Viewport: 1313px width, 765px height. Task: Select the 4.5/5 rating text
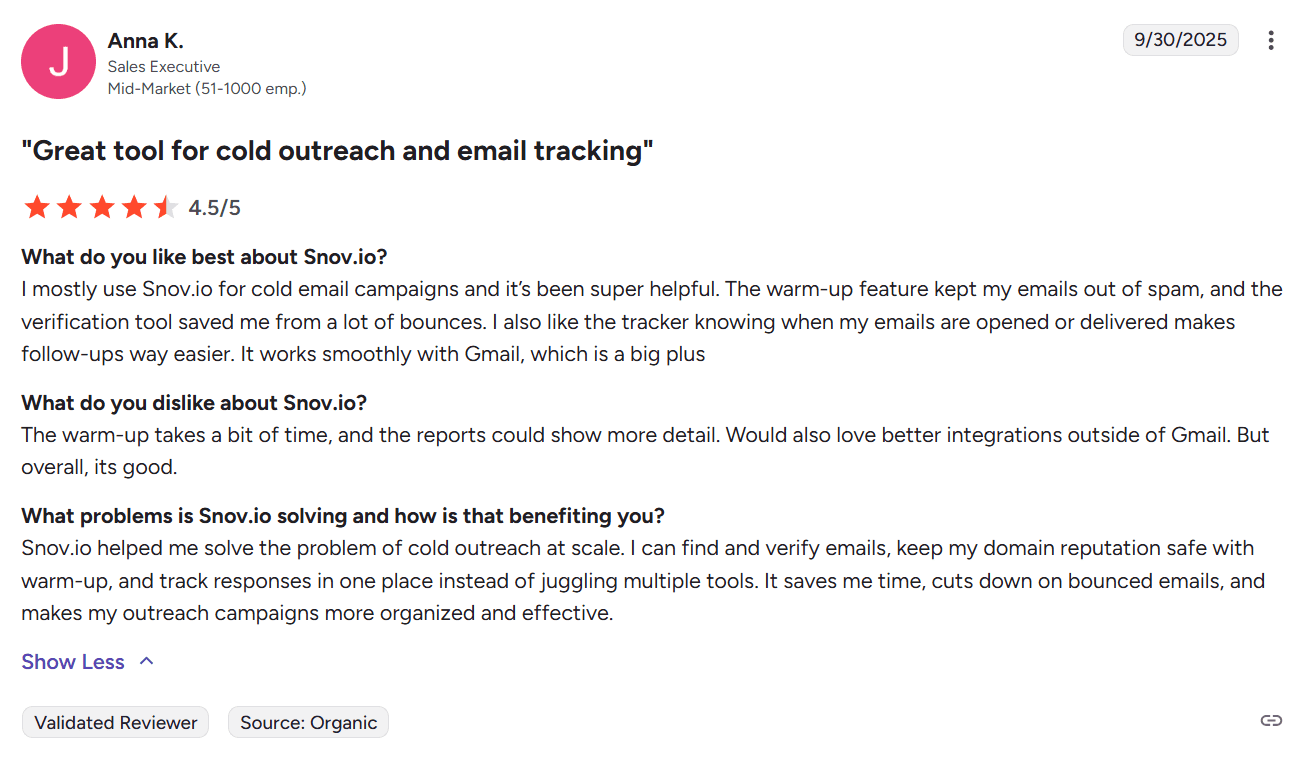pyautogui.click(x=212, y=207)
